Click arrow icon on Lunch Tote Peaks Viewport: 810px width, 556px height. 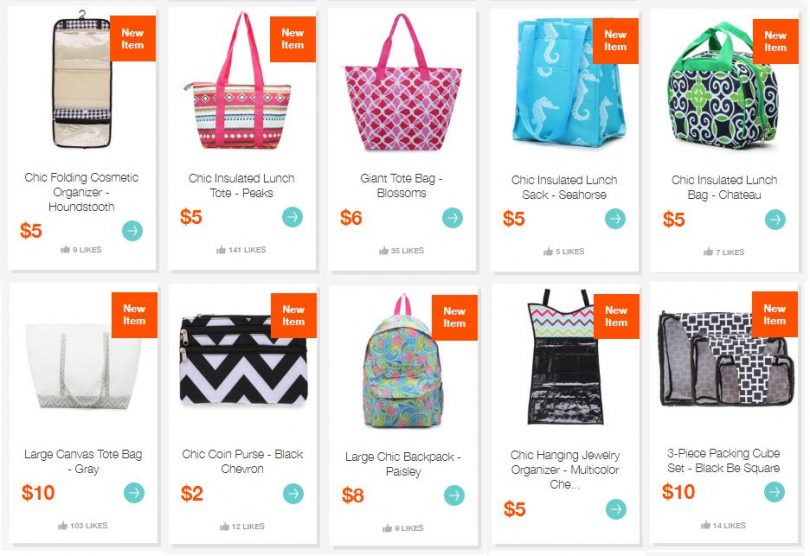(x=292, y=217)
